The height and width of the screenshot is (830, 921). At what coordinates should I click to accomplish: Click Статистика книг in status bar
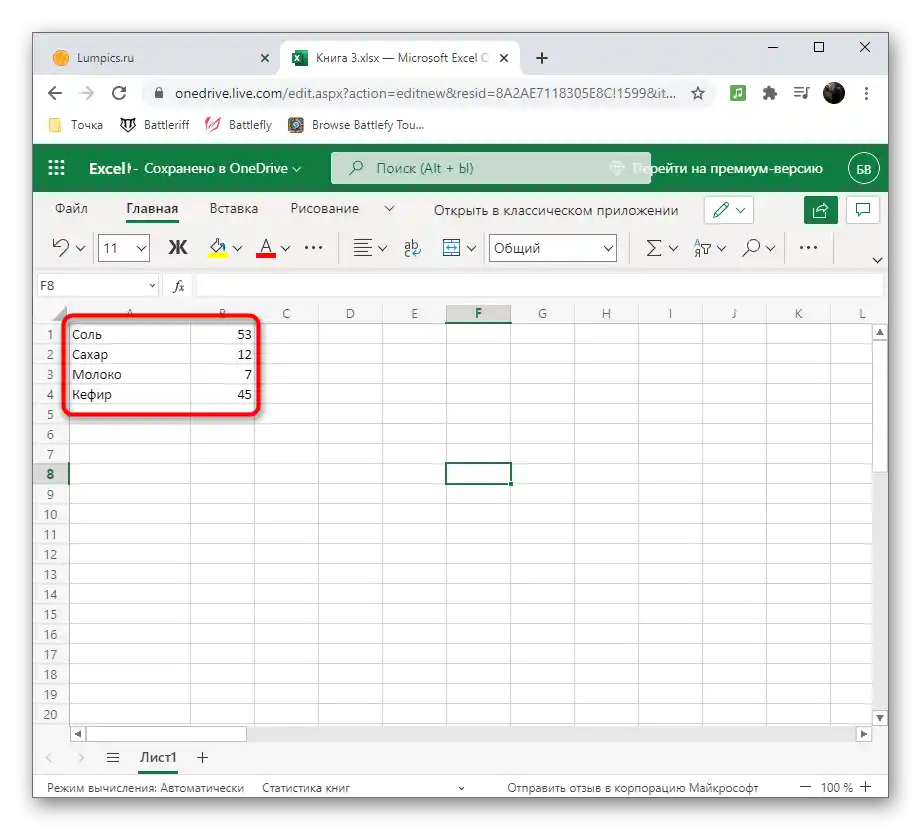tap(306, 788)
